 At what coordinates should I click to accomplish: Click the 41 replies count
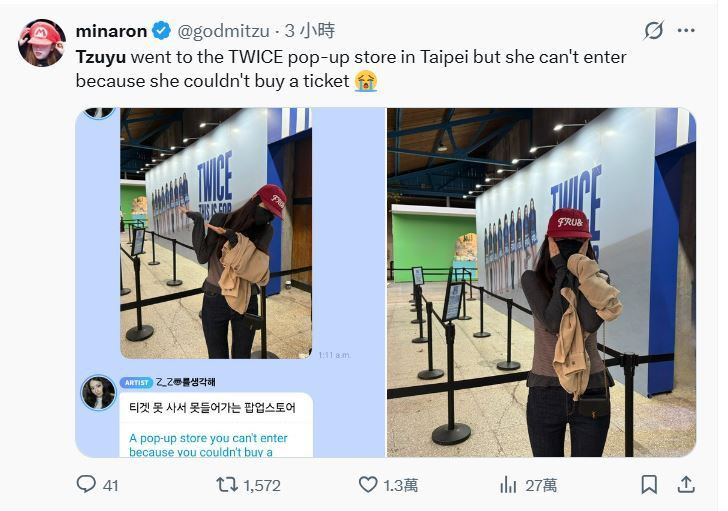[x=110, y=485]
